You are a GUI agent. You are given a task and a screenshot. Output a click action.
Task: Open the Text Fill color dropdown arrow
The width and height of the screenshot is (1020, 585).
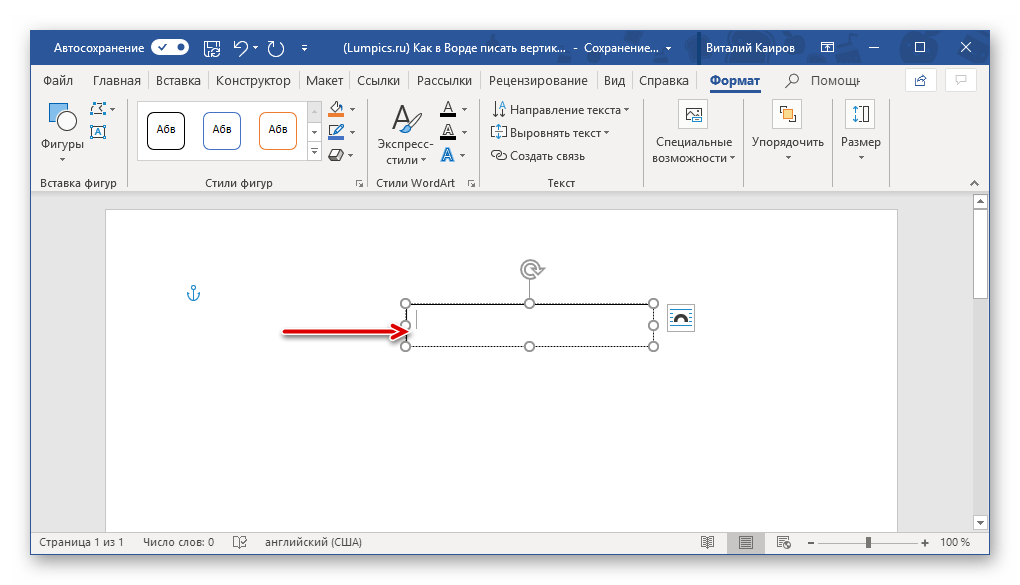point(464,109)
